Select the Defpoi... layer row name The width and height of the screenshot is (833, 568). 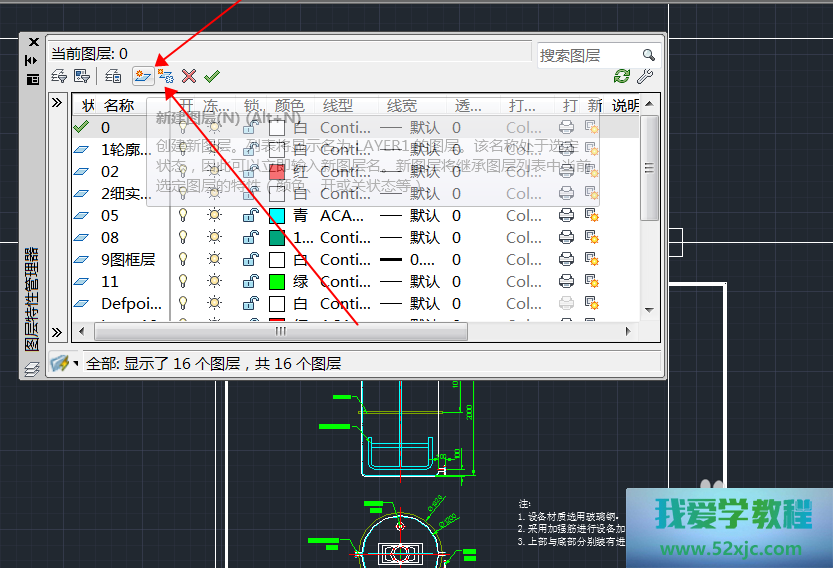pos(124,304)
